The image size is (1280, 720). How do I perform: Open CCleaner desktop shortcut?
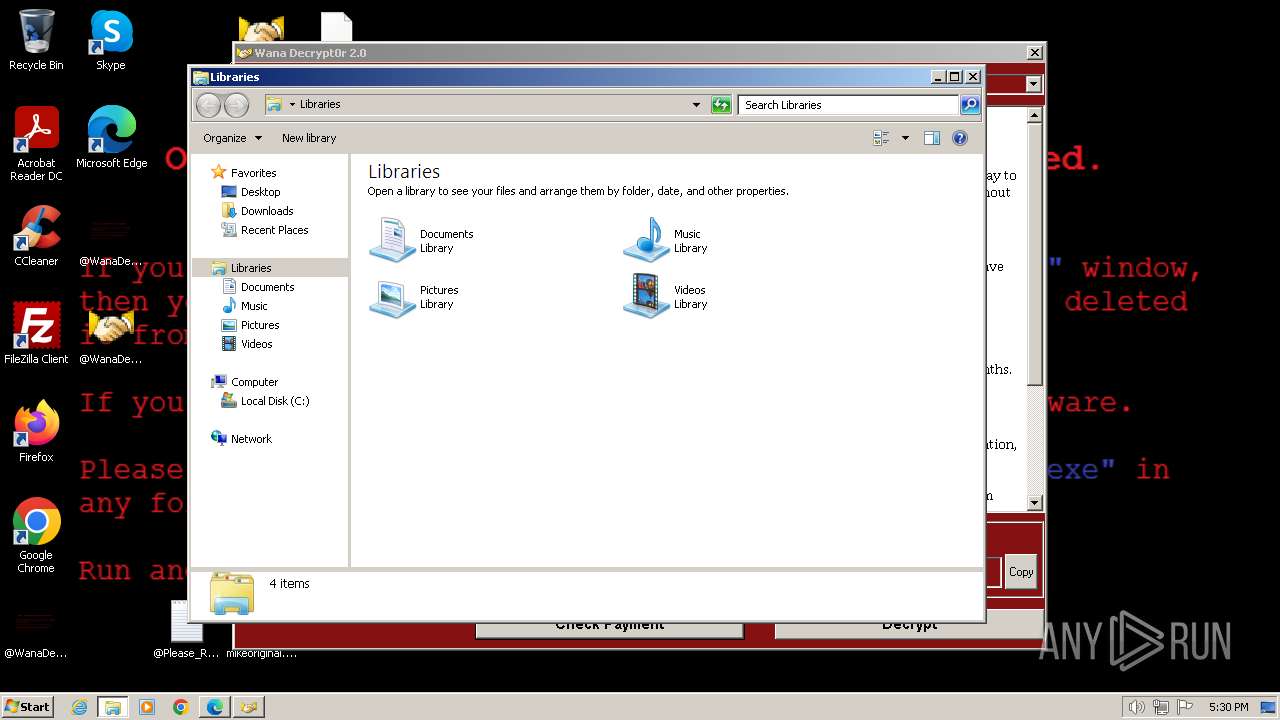[36, 236]
